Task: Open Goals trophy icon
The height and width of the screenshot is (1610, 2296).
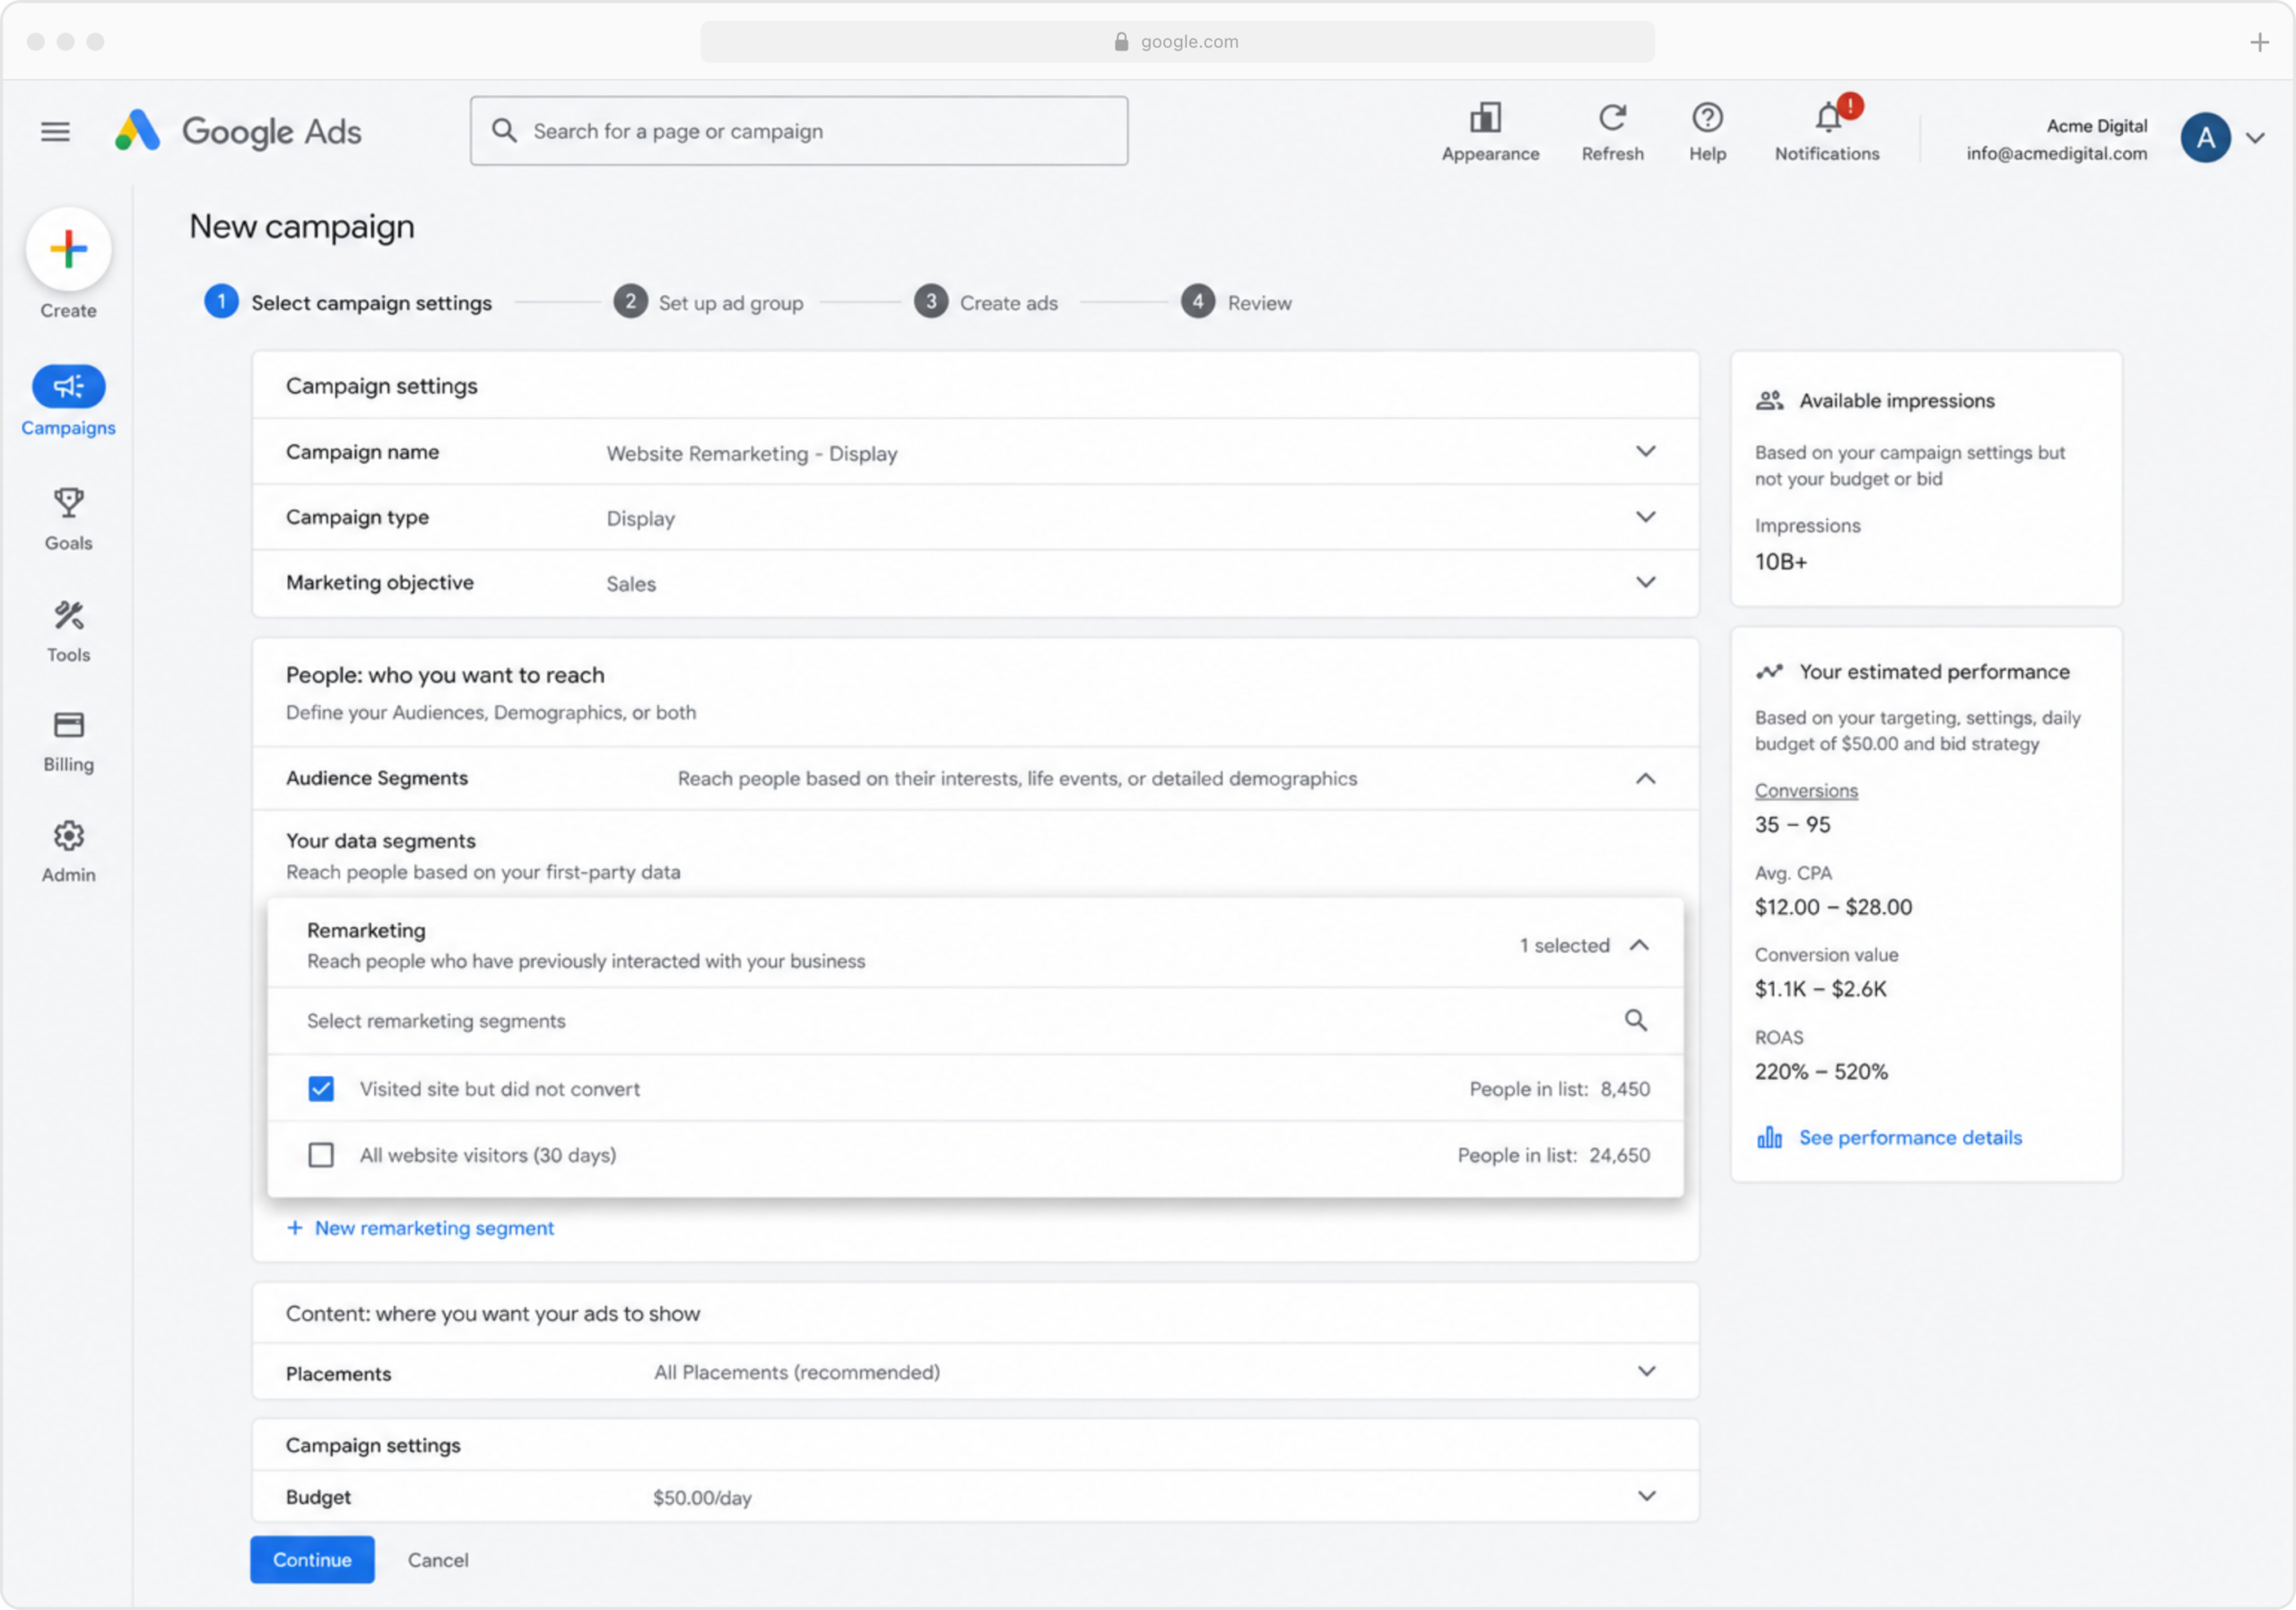Action: (x=68, y=502)
